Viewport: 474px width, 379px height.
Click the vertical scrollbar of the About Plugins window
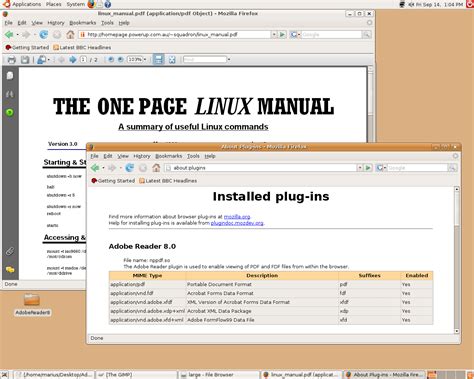coord(457,260)
